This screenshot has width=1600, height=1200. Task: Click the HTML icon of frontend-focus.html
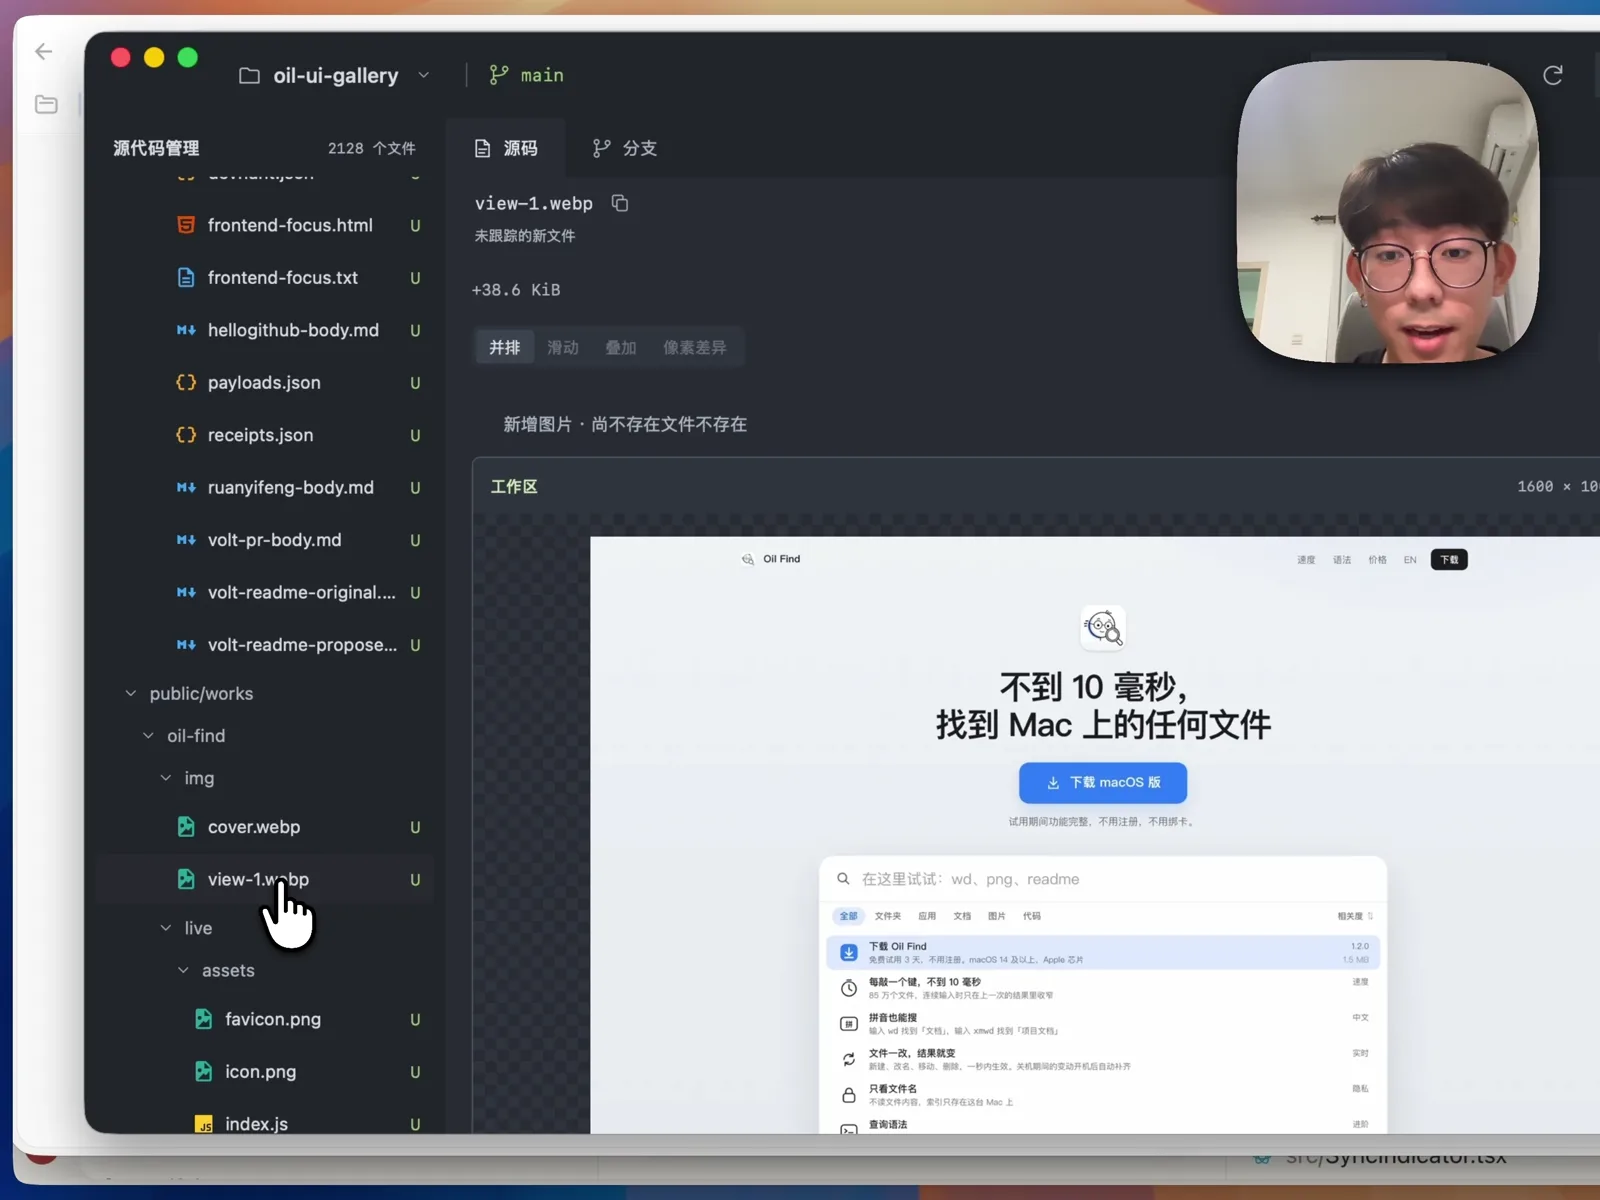click(186, 225)
